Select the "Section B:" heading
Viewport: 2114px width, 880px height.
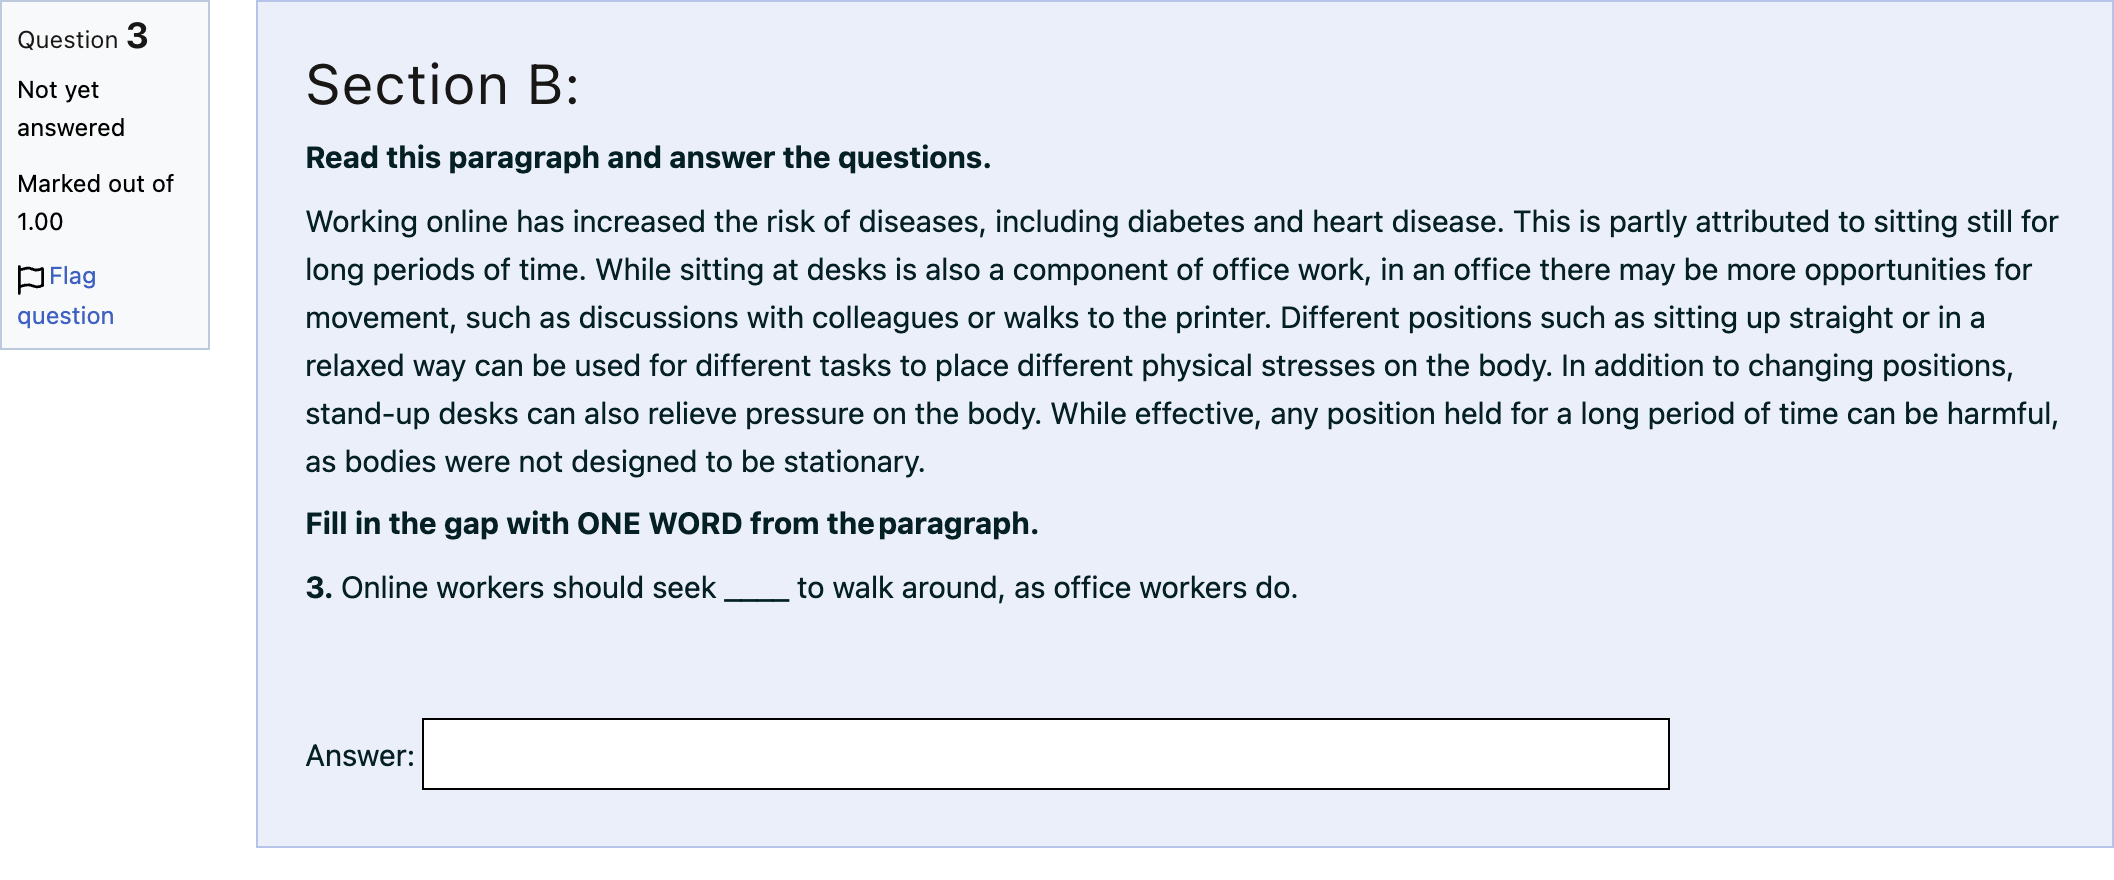tap(442, 85)
